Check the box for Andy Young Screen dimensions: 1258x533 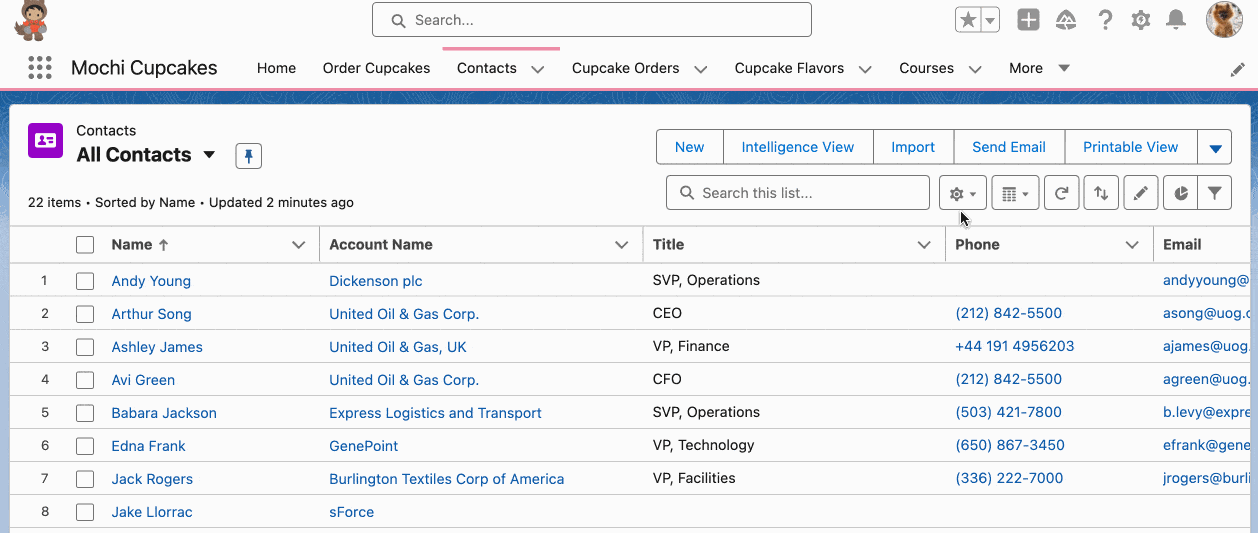coord(85,281)
